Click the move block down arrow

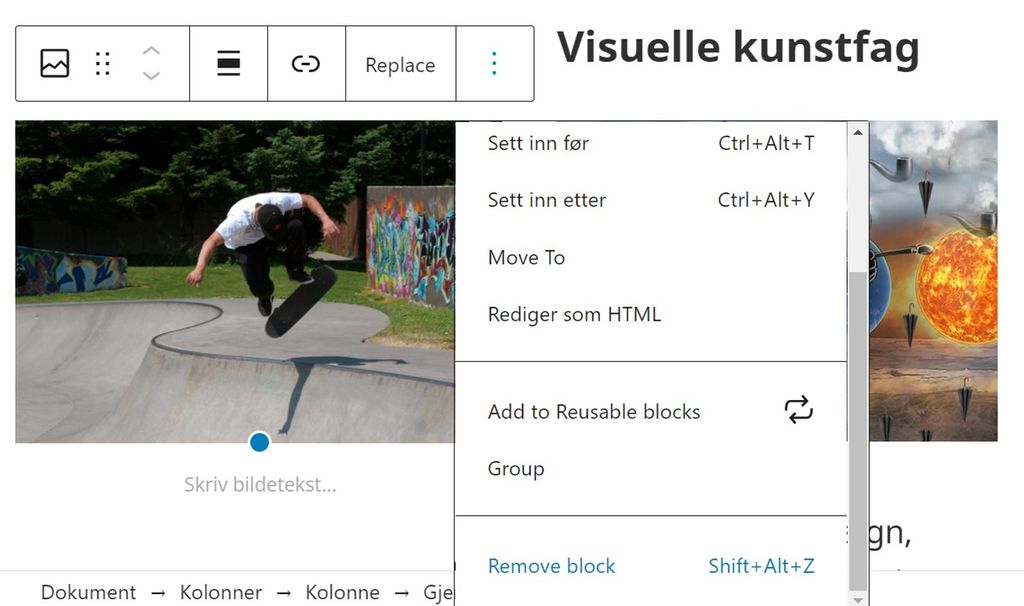coord(151,77)
